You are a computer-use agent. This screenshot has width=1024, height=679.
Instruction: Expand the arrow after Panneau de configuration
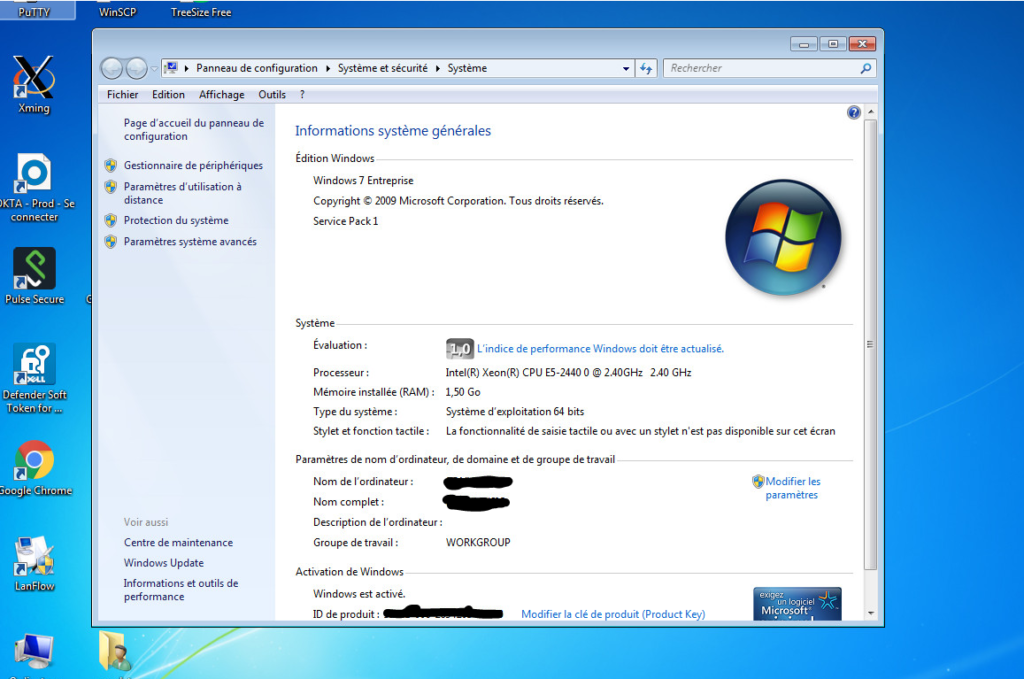click(327, 68)
